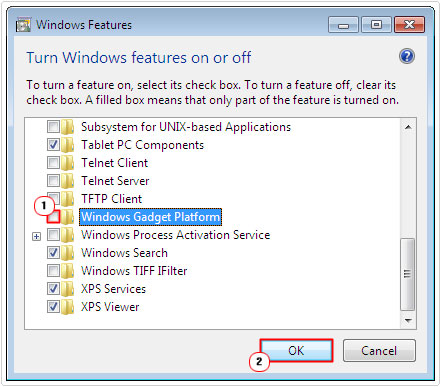441x387 pixels.
Task: Click the Windows Features title bar icon
Action: [x=23, y=25]
